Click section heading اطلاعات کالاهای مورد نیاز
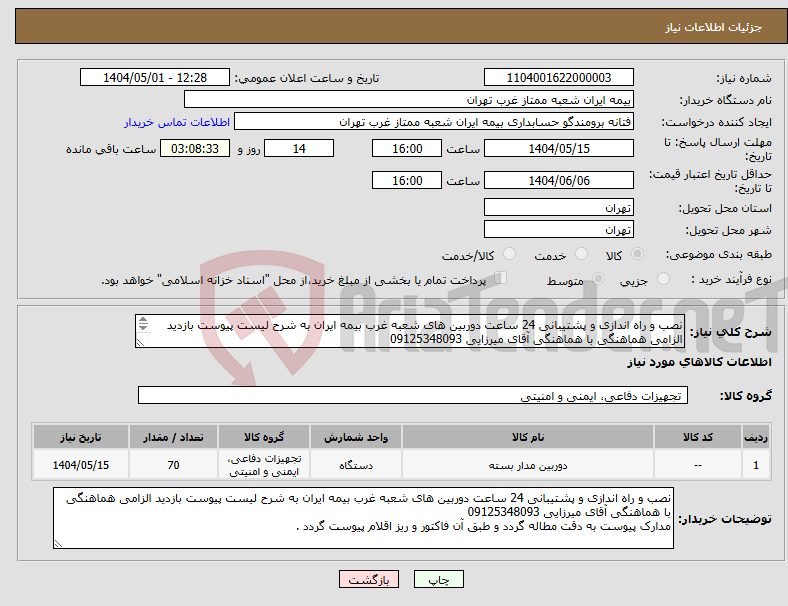 (699, 362)
